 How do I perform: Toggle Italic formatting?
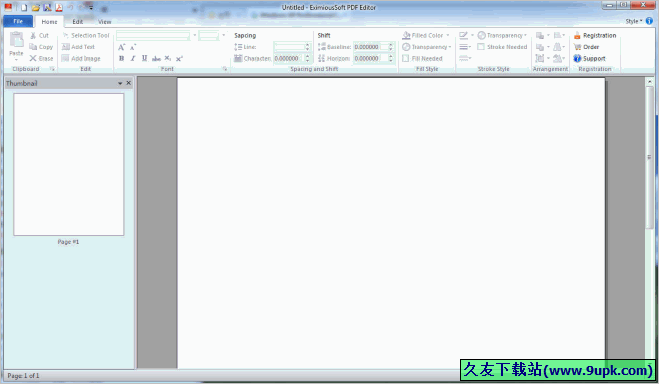(x=133, y=58)
